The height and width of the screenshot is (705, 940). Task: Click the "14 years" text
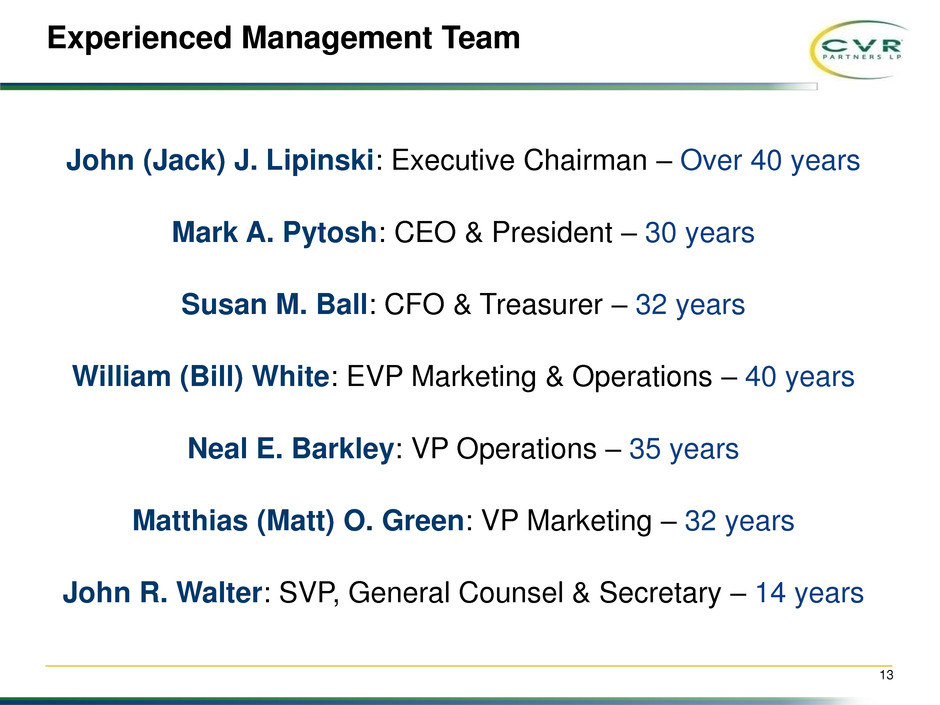pos(809,593)
